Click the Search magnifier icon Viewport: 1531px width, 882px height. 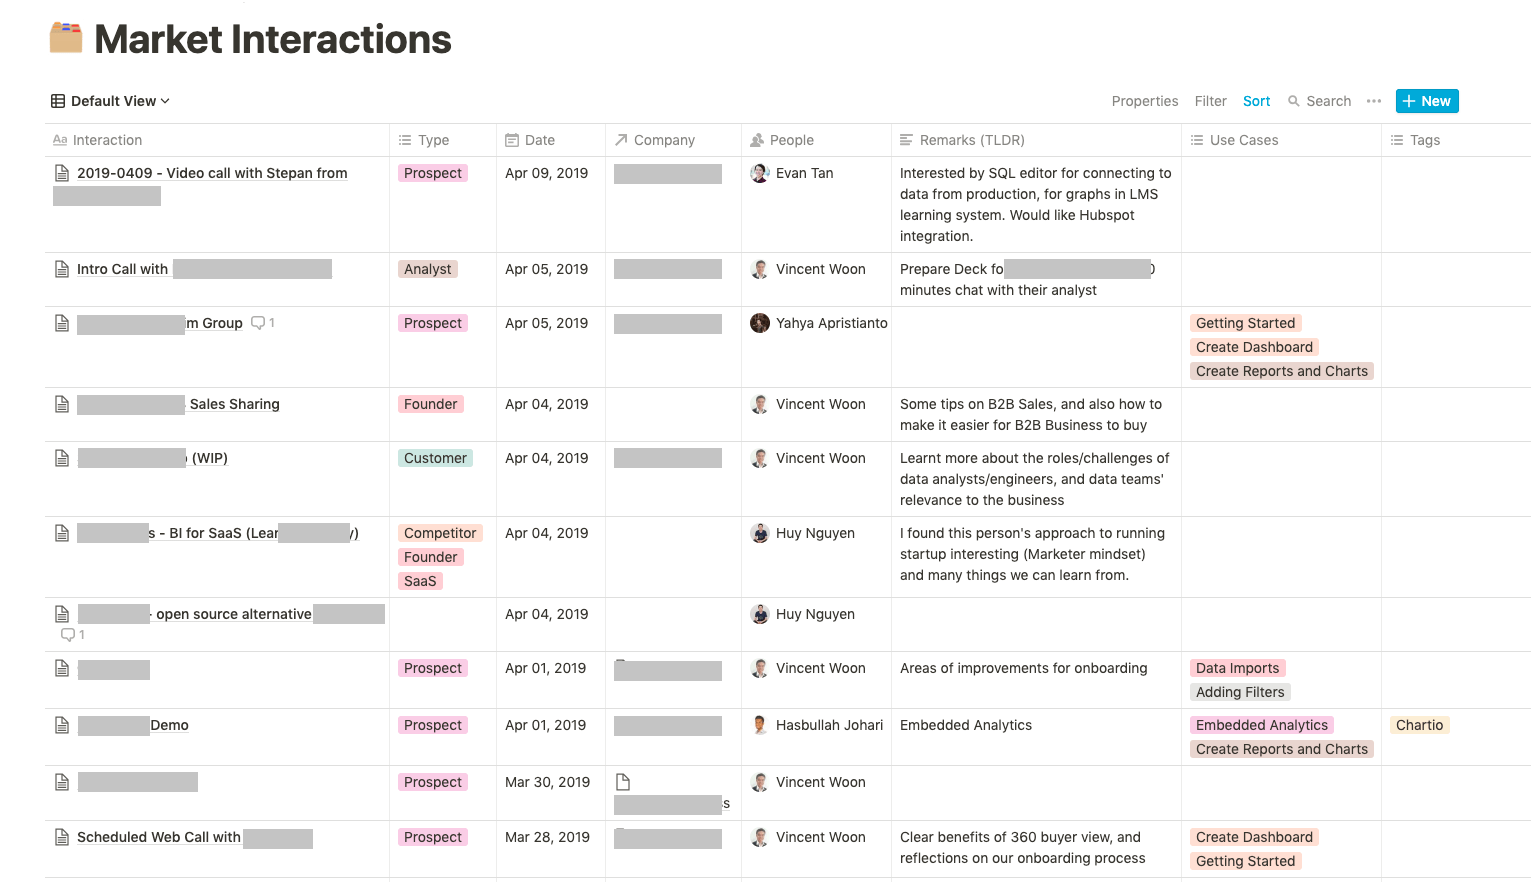pyautogui.click(x=1294, y=101)
